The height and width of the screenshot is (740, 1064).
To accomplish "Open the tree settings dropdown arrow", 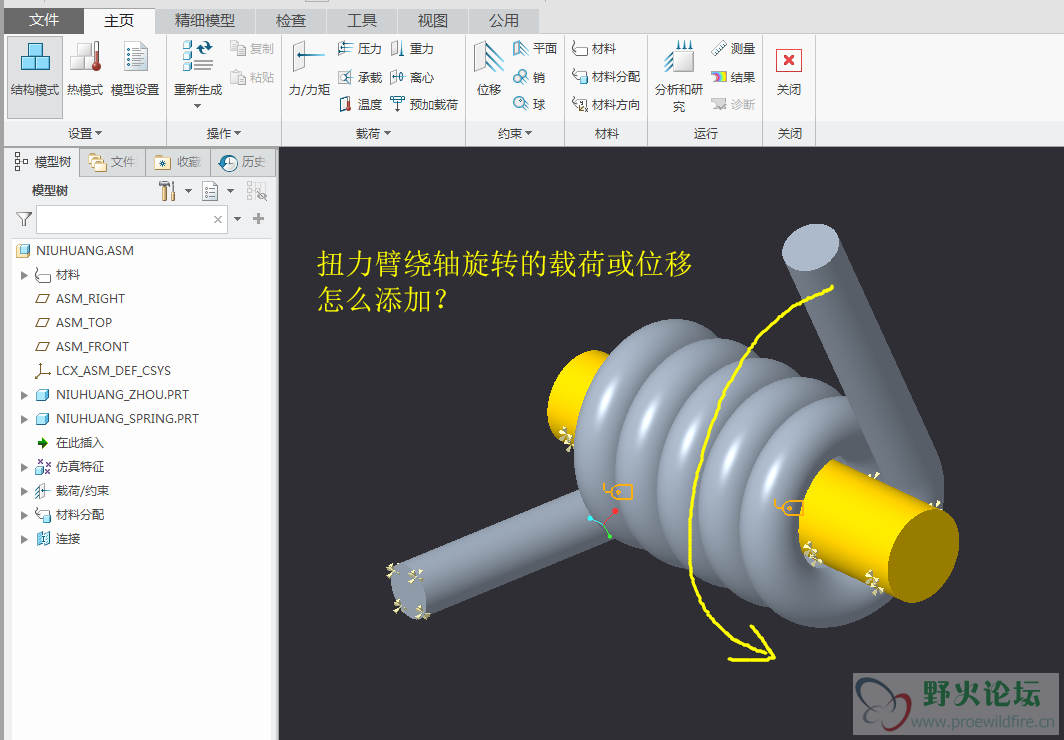I will pyautogui.click(x=188, y=191).
